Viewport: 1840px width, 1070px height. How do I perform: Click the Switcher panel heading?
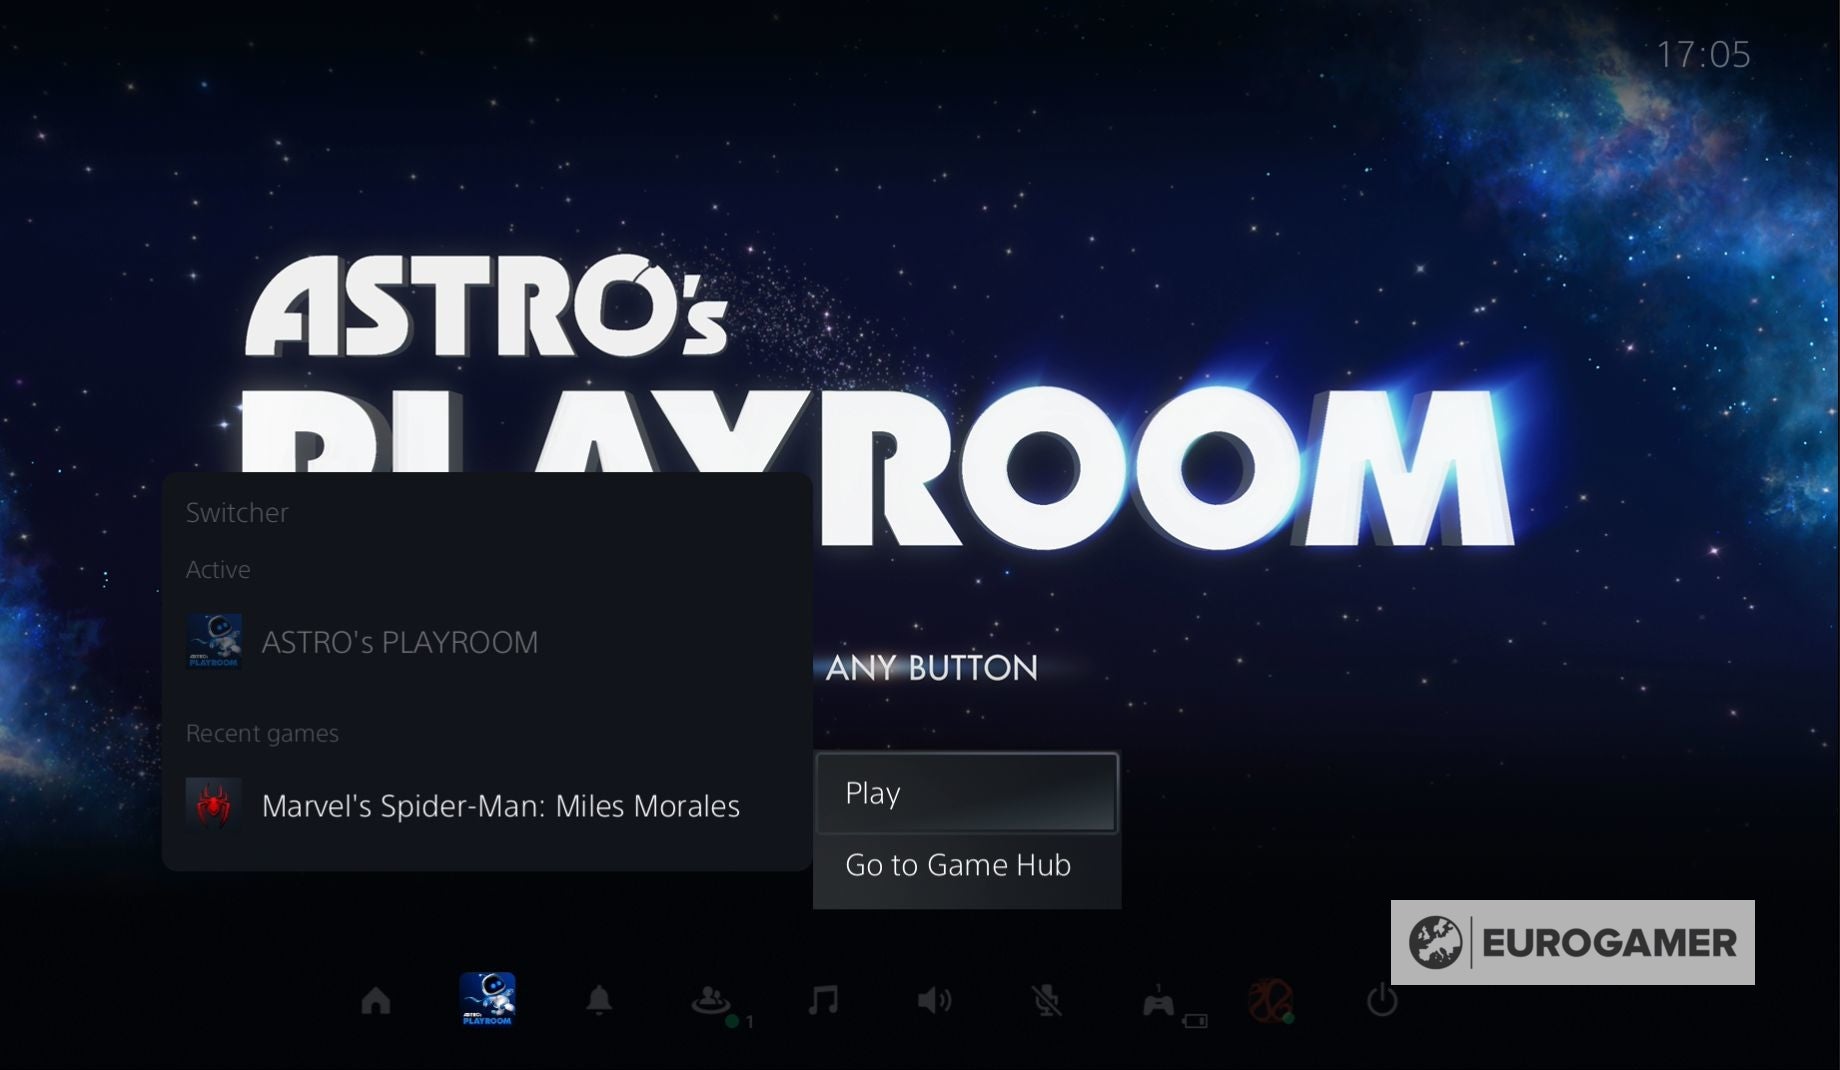[x=237, y=513]
